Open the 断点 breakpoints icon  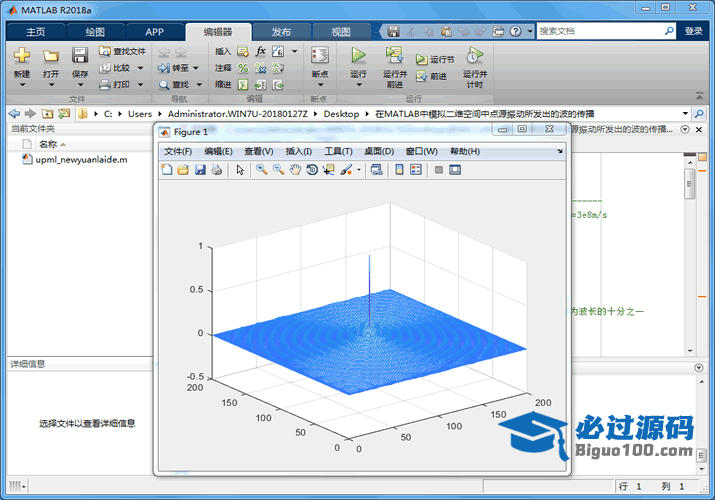320,55
